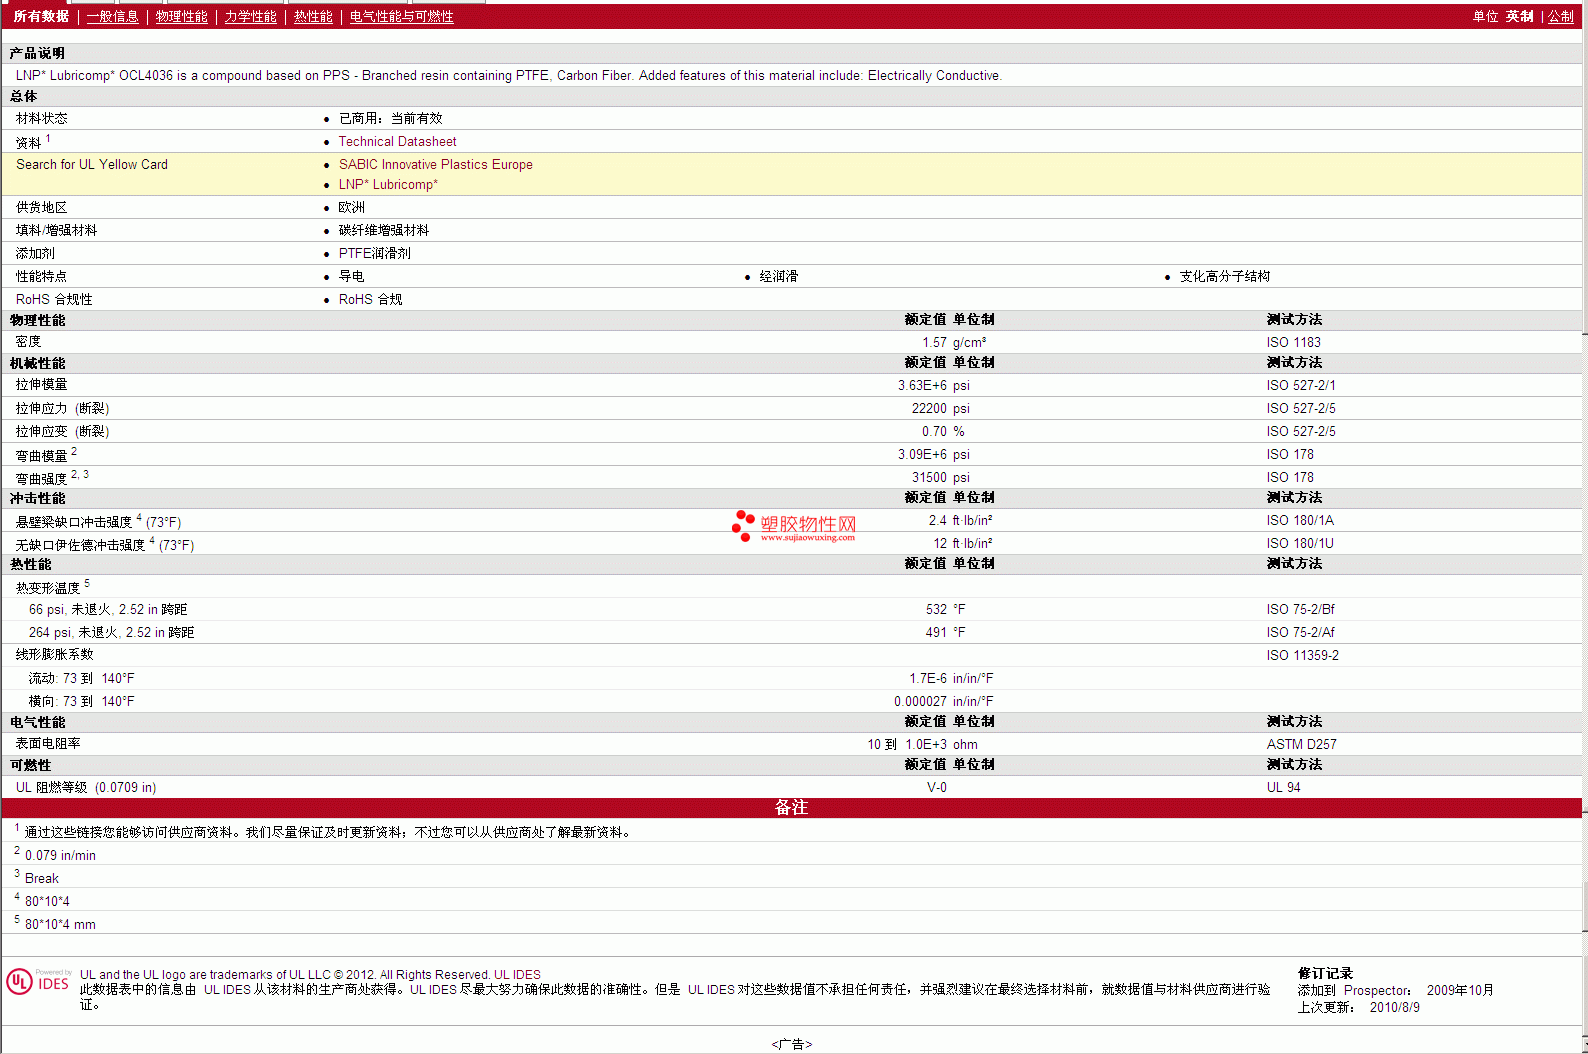Image resolution: width=1588 pixels, height=1054 pixels.
Task: Switch to the 物理性能 tab
Action: [181, 17]
